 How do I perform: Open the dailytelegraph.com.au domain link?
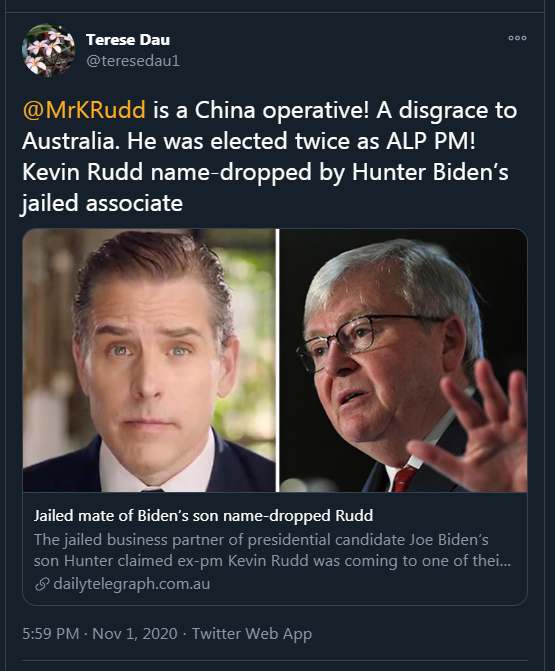[132, 584]
